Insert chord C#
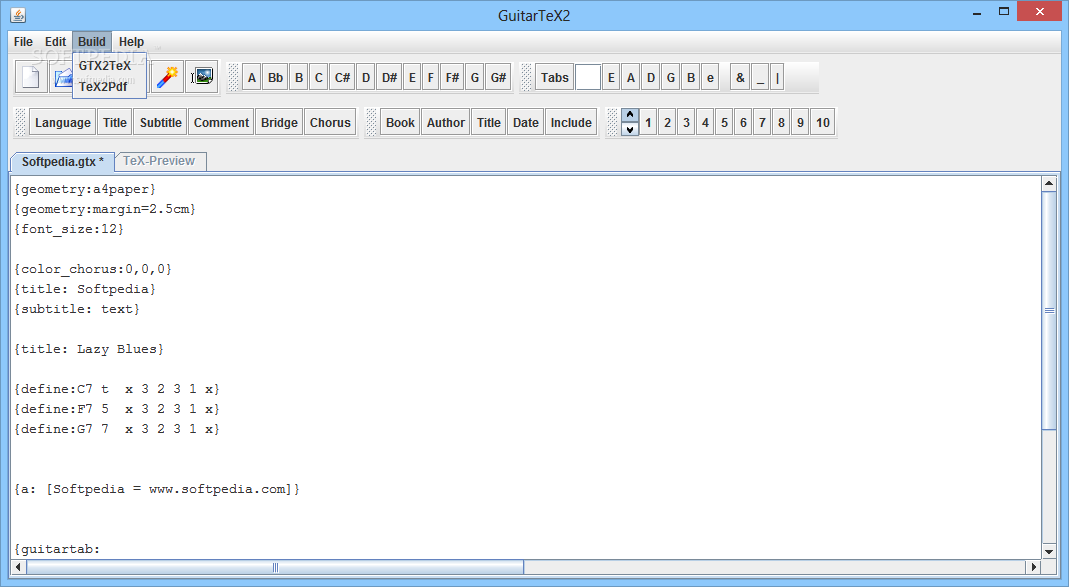 coord(342,78)
